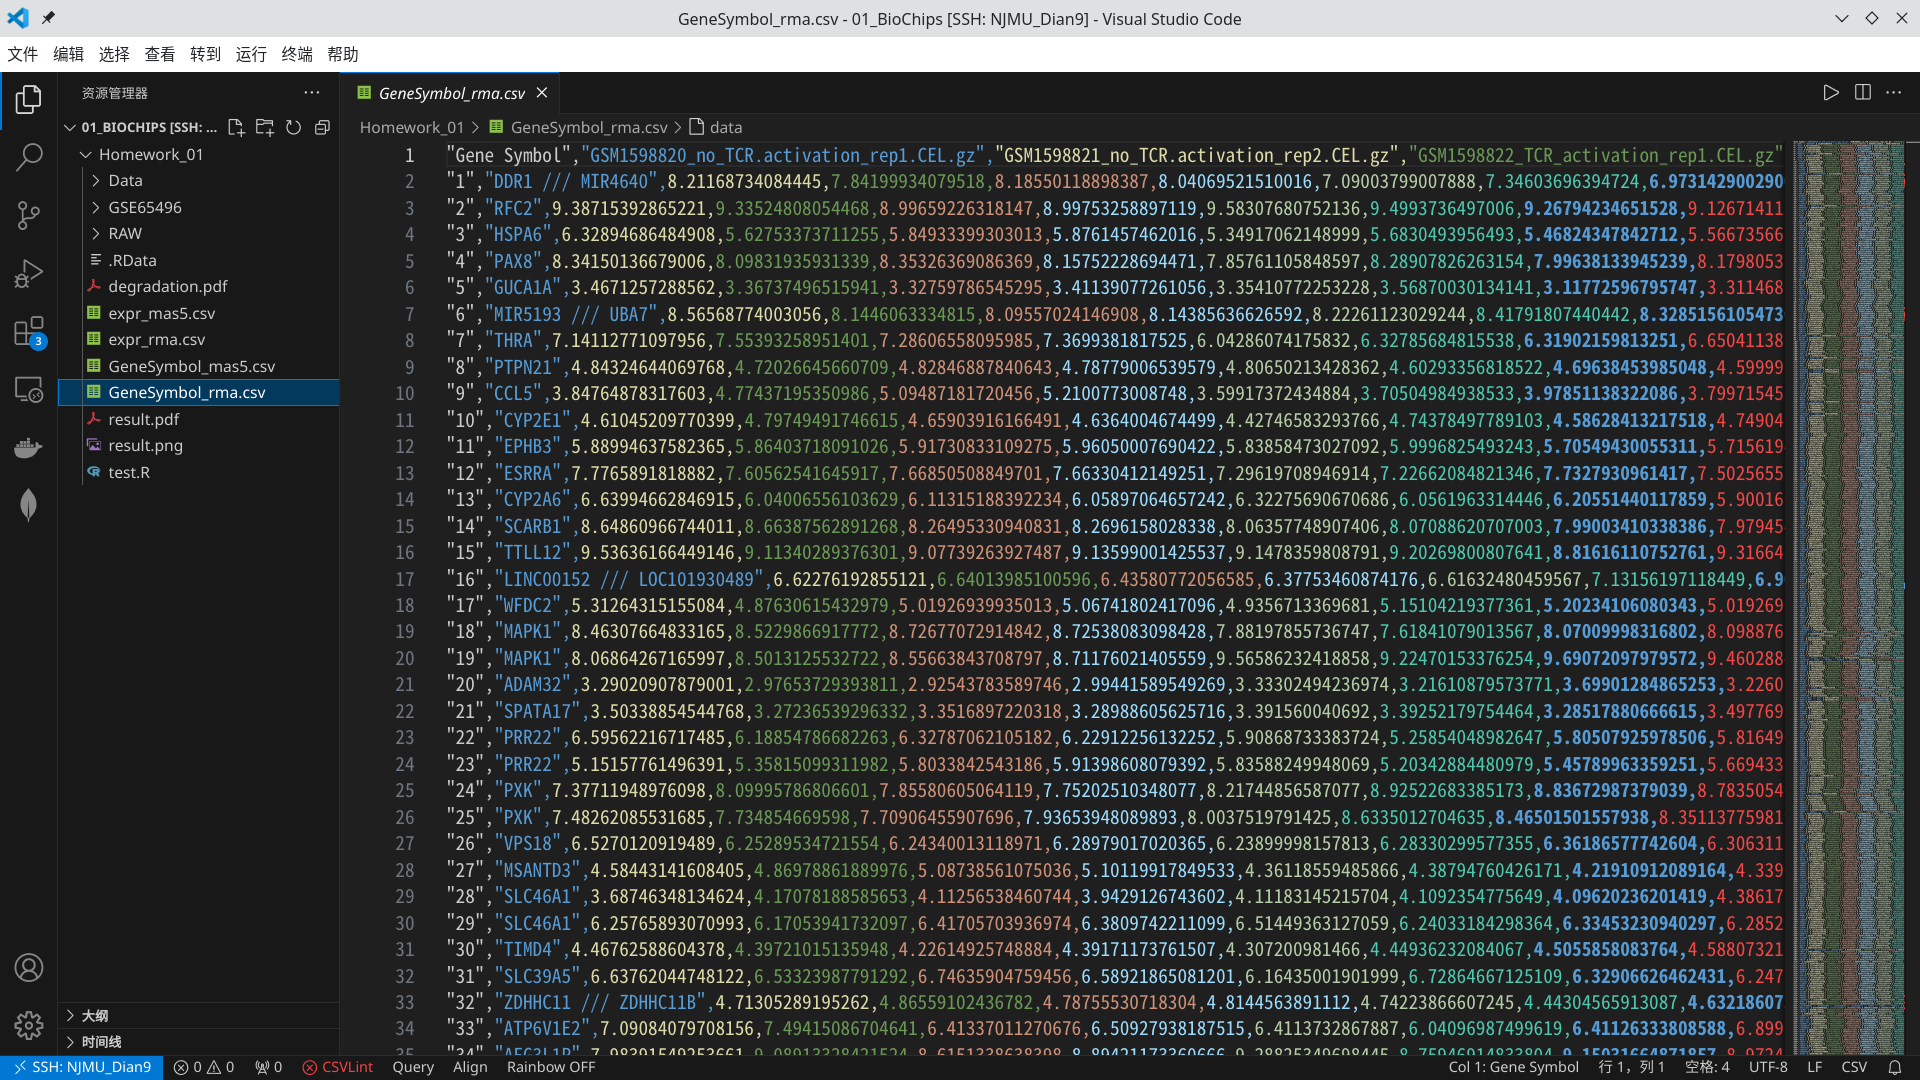This screenshot has height=1080, width=1920.
Task: Click the CSVLint status bar button
Action: click(338, 1067)
